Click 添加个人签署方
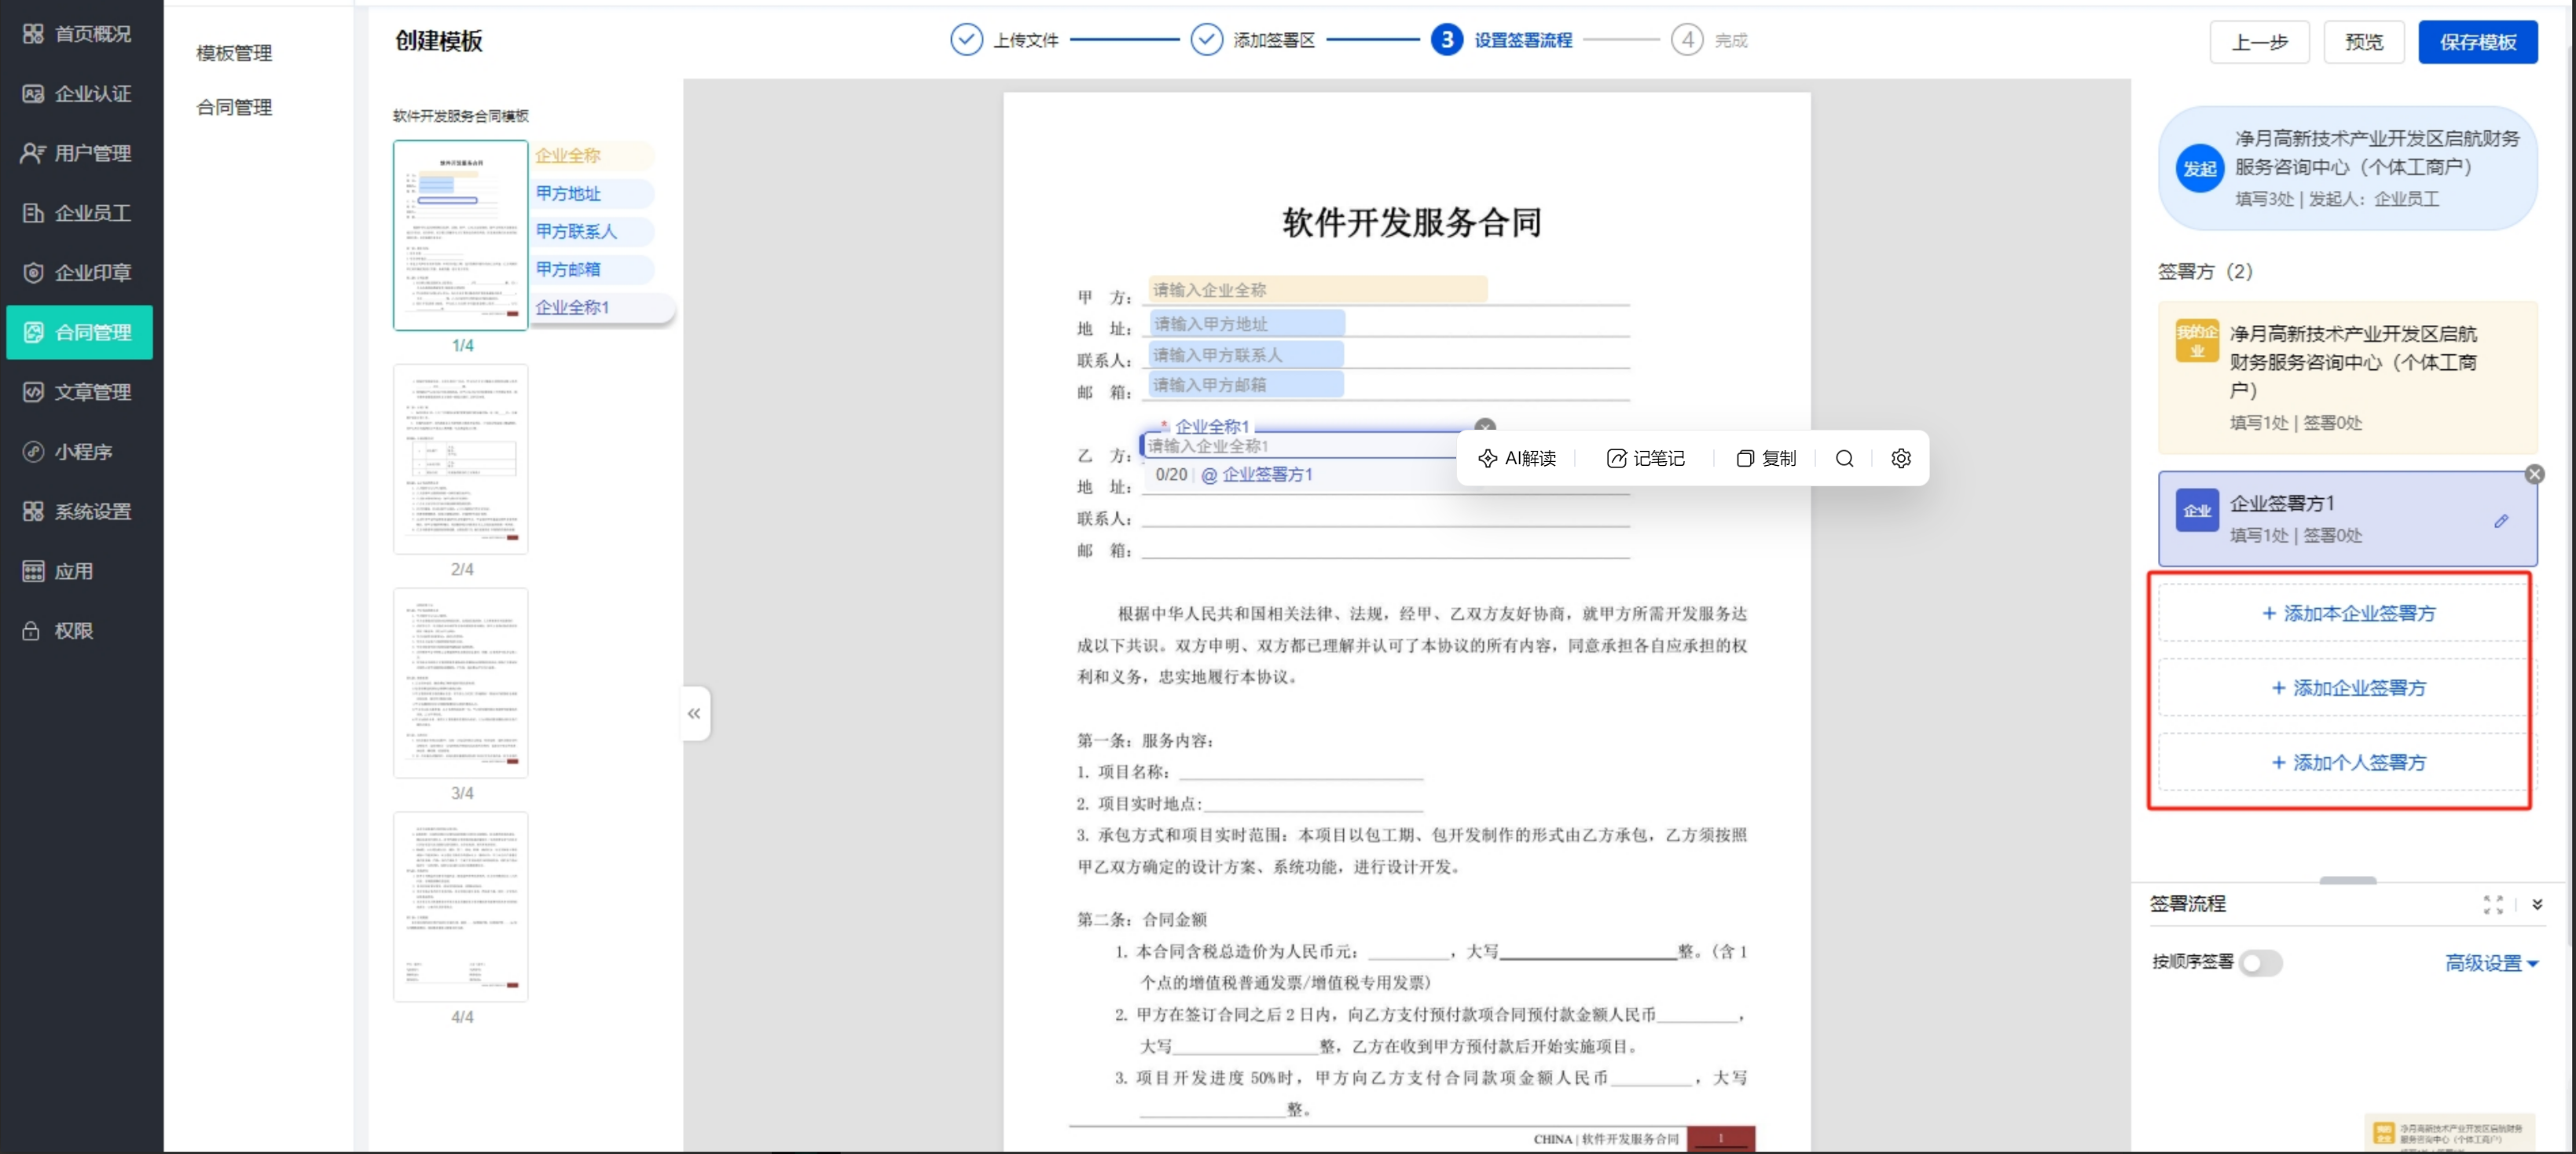 pyautogui.click(x=2347, y=763)
